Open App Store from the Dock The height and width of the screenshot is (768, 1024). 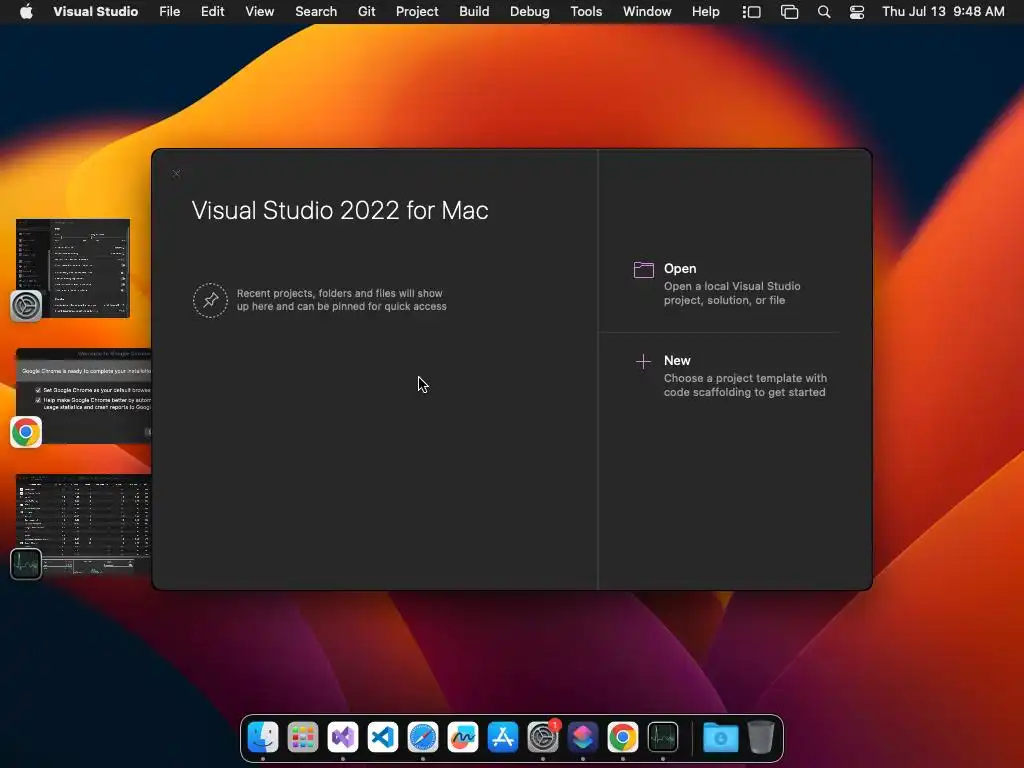point(503,737)
